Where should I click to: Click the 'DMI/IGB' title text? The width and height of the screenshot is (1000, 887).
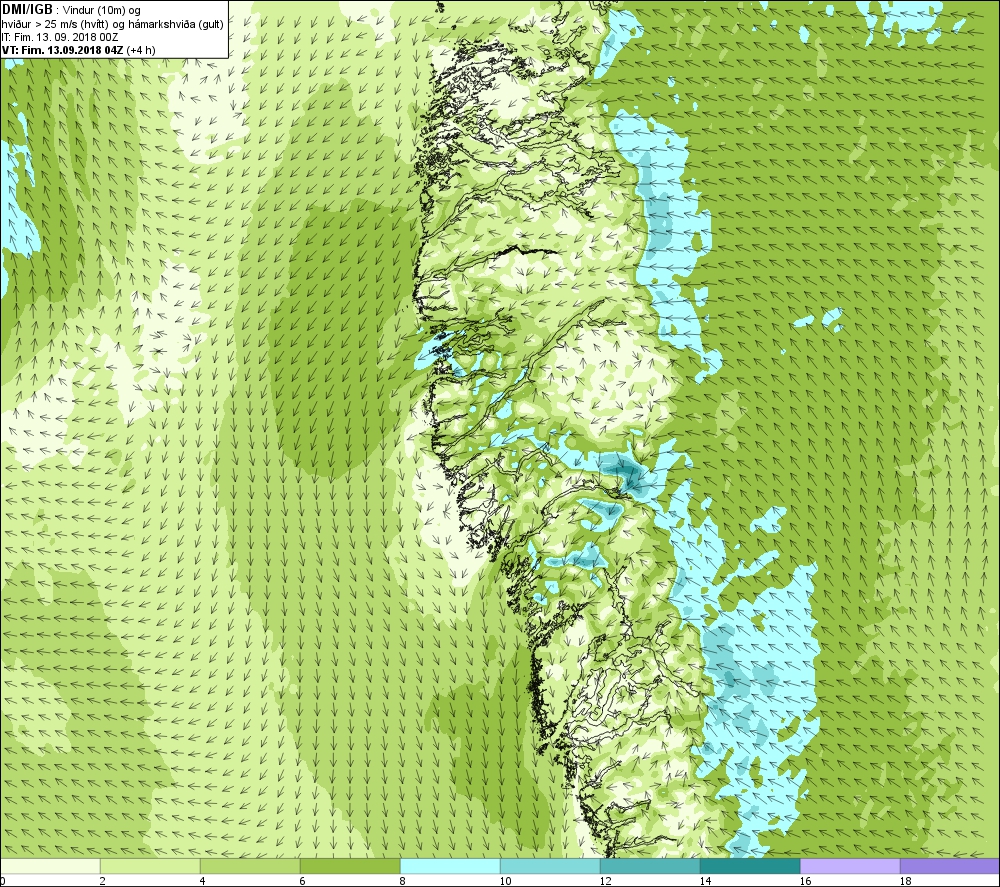pos(27,10)
